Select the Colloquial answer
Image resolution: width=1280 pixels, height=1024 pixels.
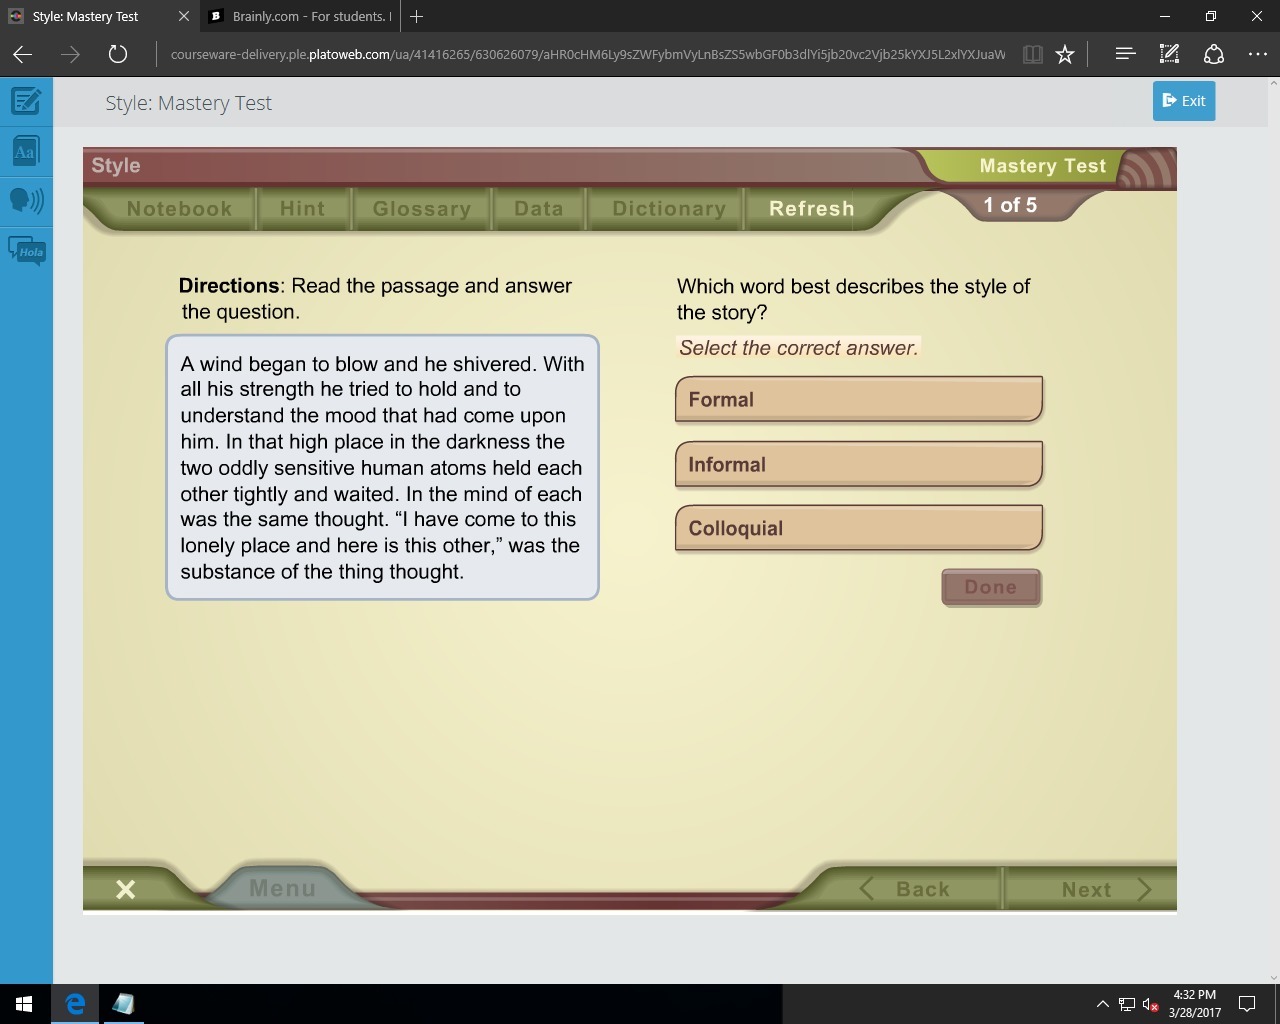[859, 528]
